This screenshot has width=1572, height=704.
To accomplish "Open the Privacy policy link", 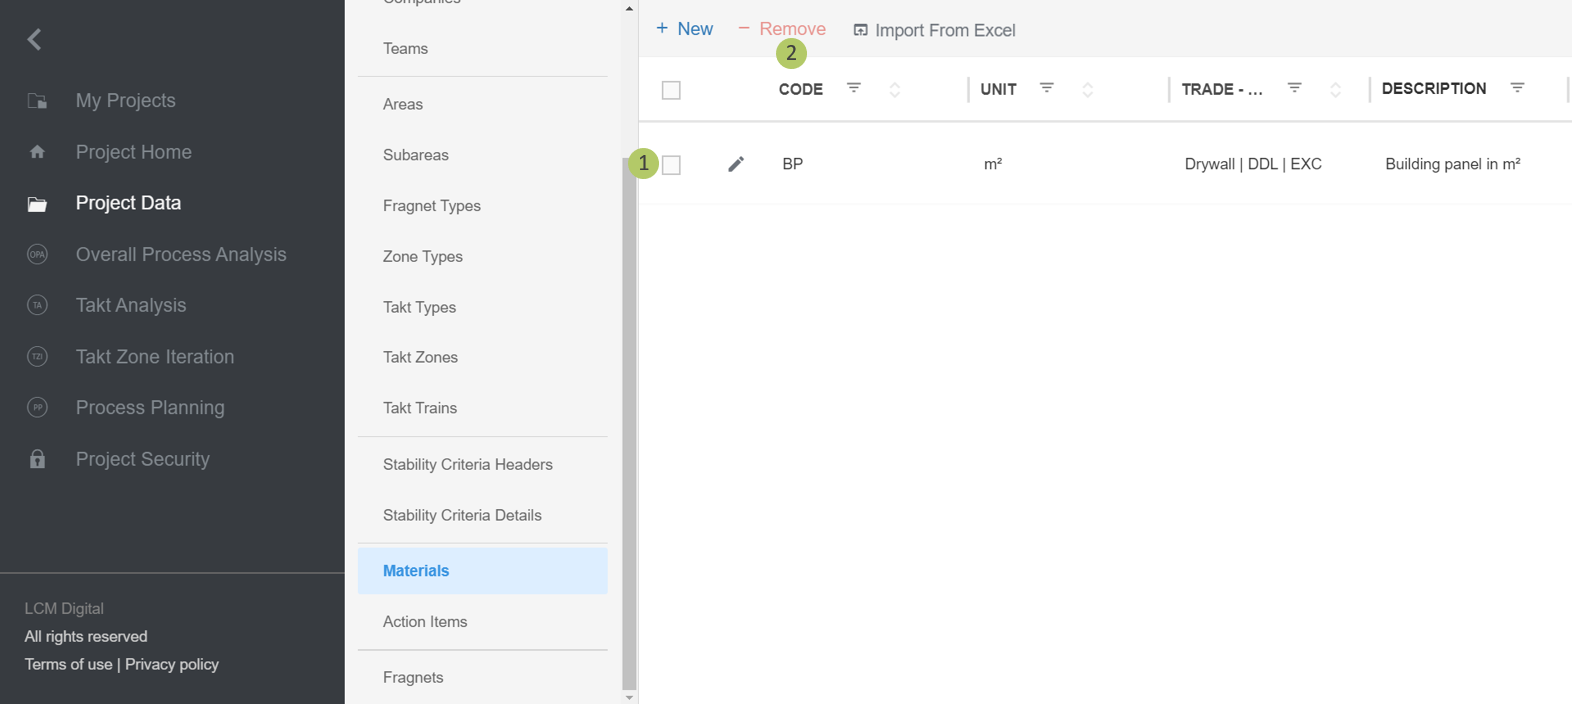I will pyautogui.click(x=172, y=664).
